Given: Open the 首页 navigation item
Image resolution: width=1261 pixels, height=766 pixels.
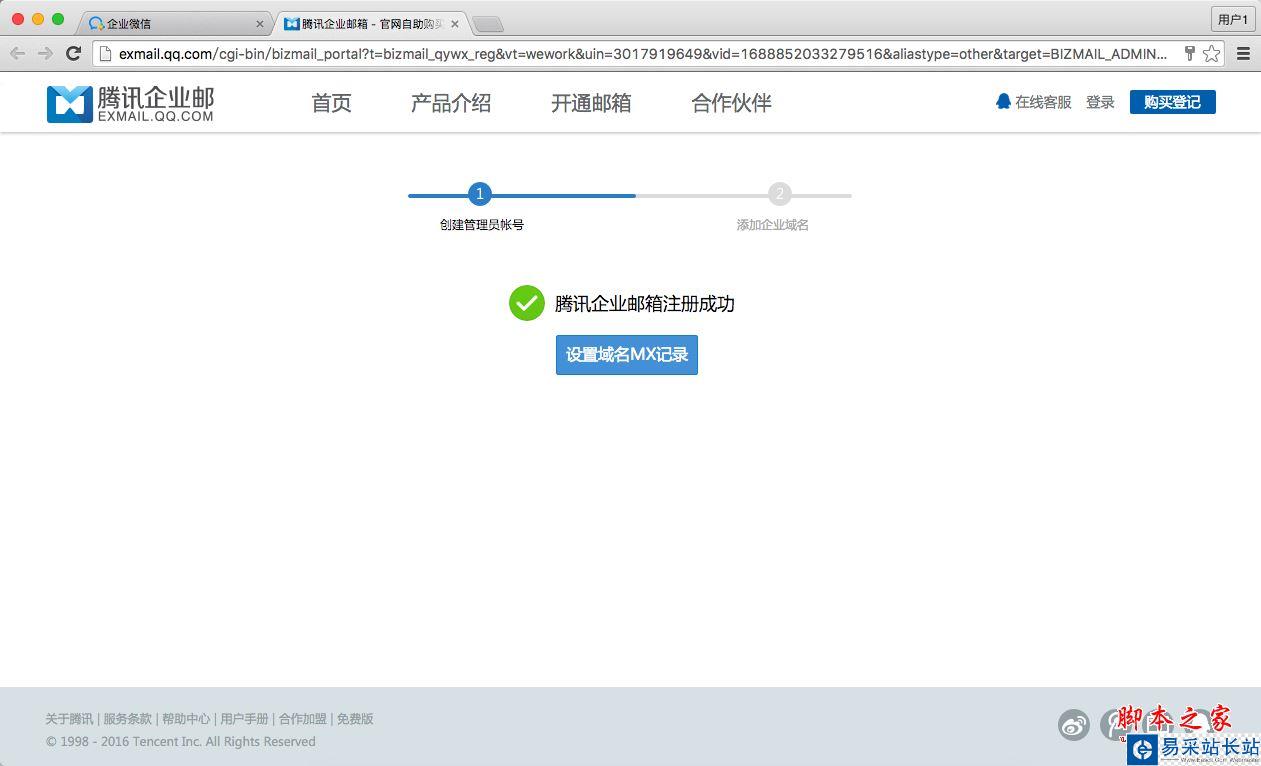Looking at the screenshot, I should coord(331,103).
